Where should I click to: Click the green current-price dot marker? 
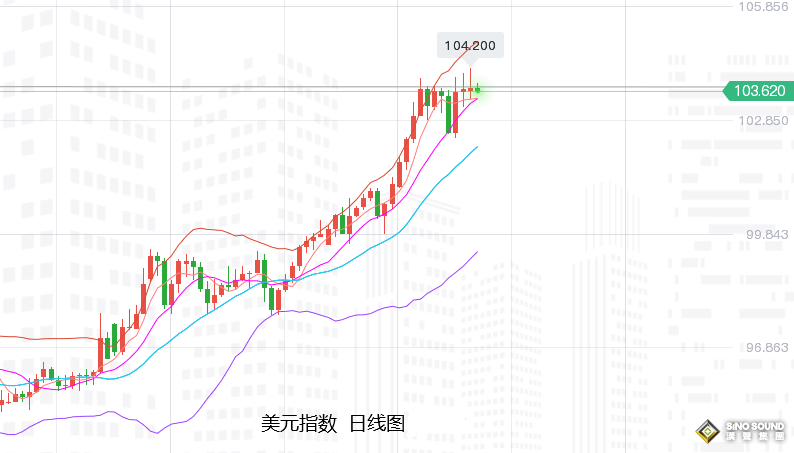tap(478, 90)
